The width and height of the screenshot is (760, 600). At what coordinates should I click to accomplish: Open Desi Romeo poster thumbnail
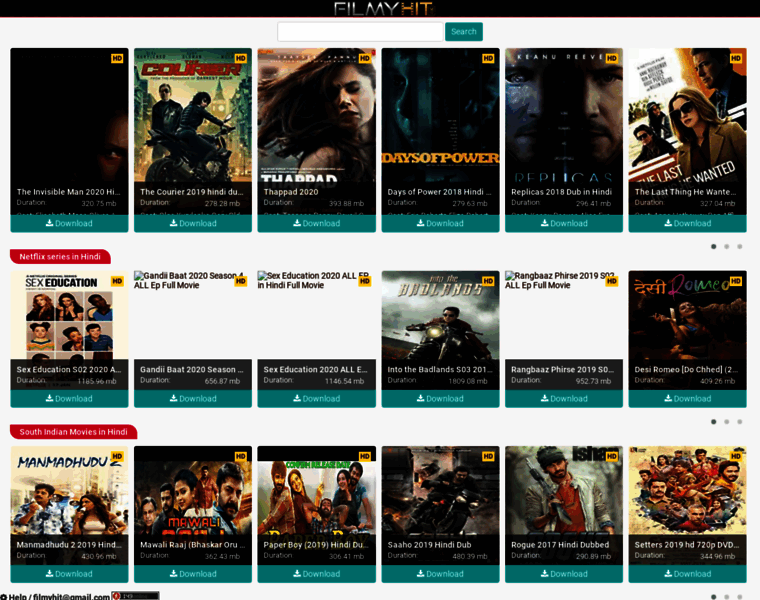pyautogui.click(x=687, y=315)
